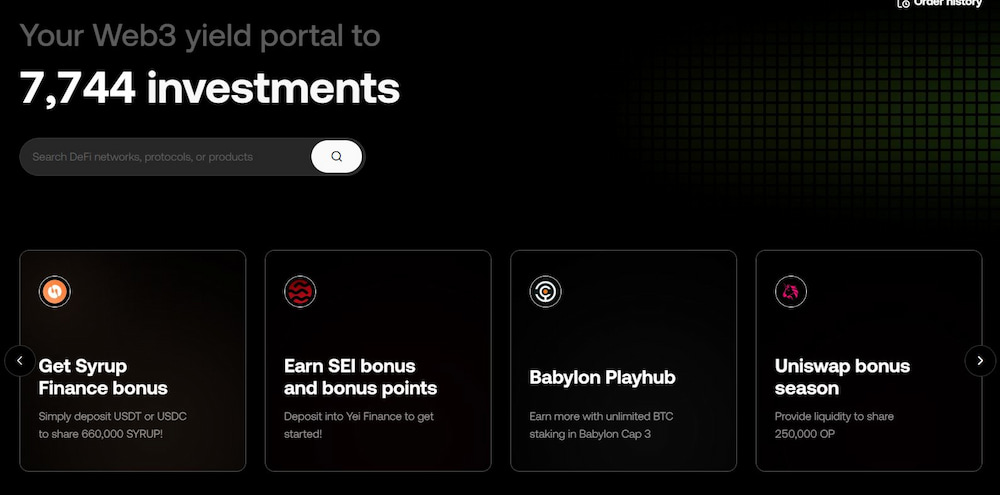1000x495 pixels.
Task: Open Order history link
Action: click(x=940, y=3)
